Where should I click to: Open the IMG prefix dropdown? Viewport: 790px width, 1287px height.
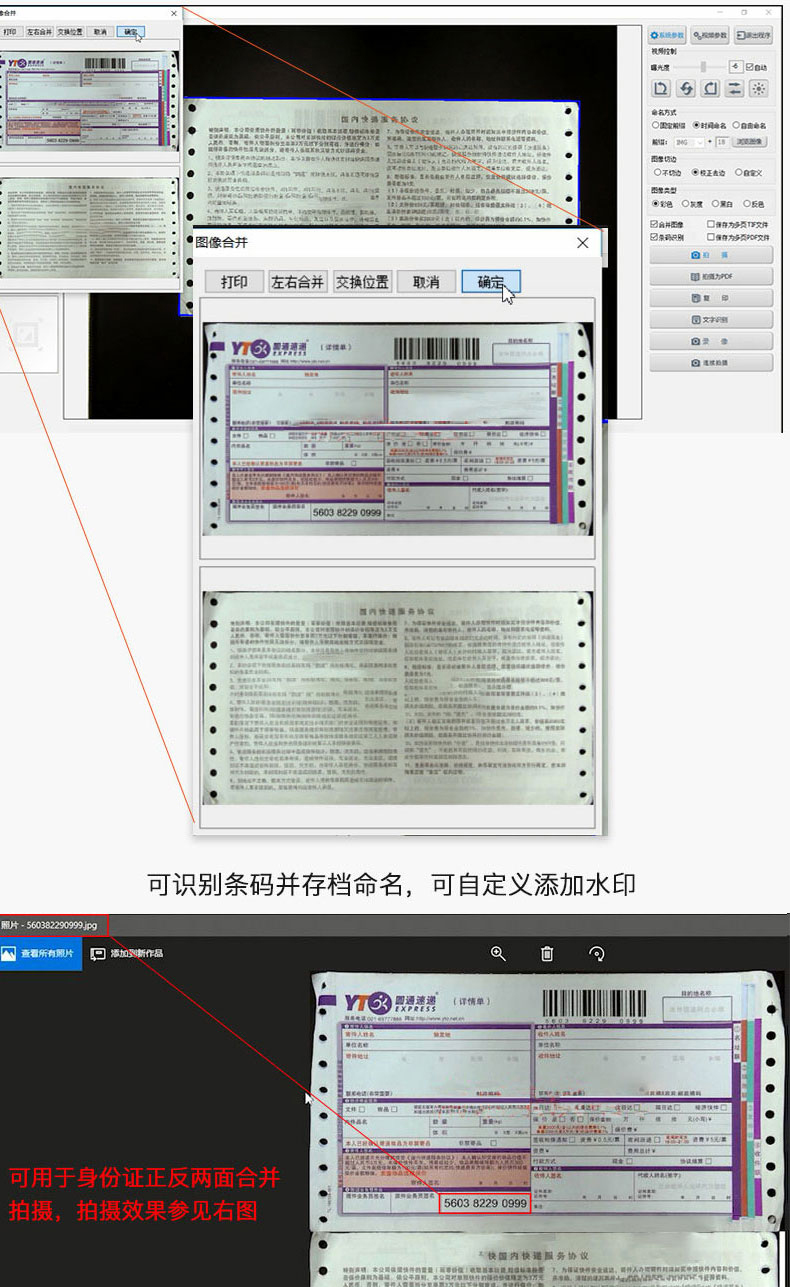tap(689, 142)
